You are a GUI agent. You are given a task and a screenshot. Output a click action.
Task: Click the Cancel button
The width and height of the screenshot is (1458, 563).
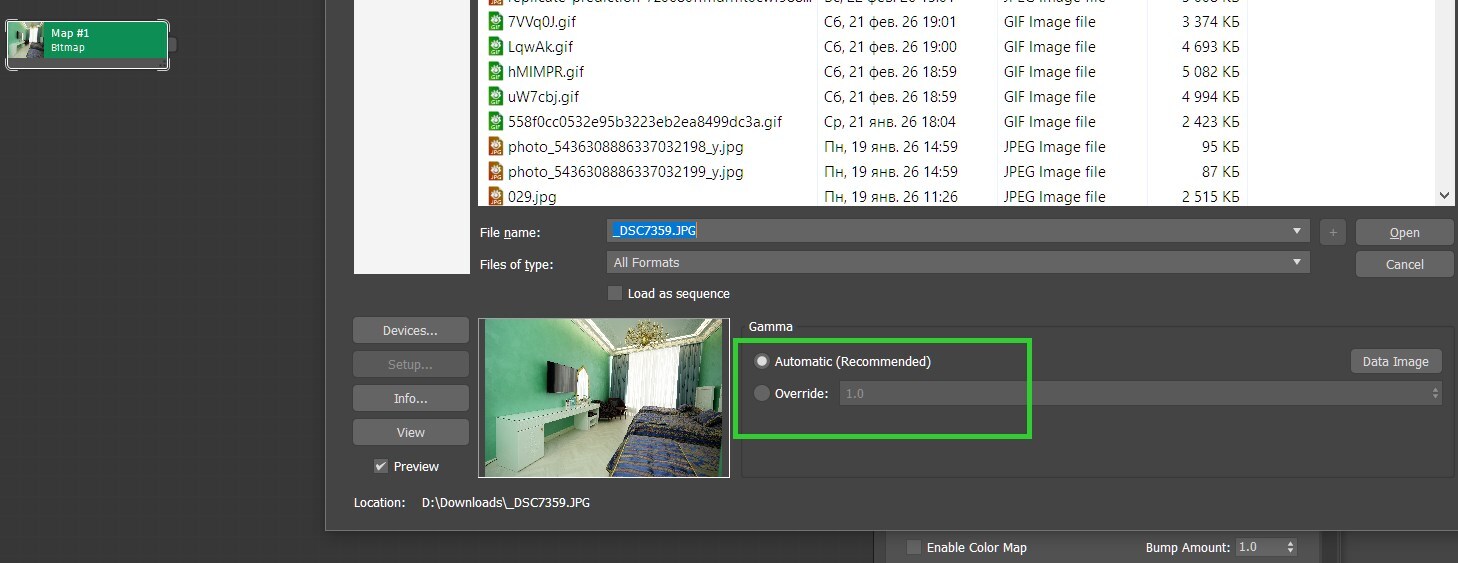(1404, 264)
